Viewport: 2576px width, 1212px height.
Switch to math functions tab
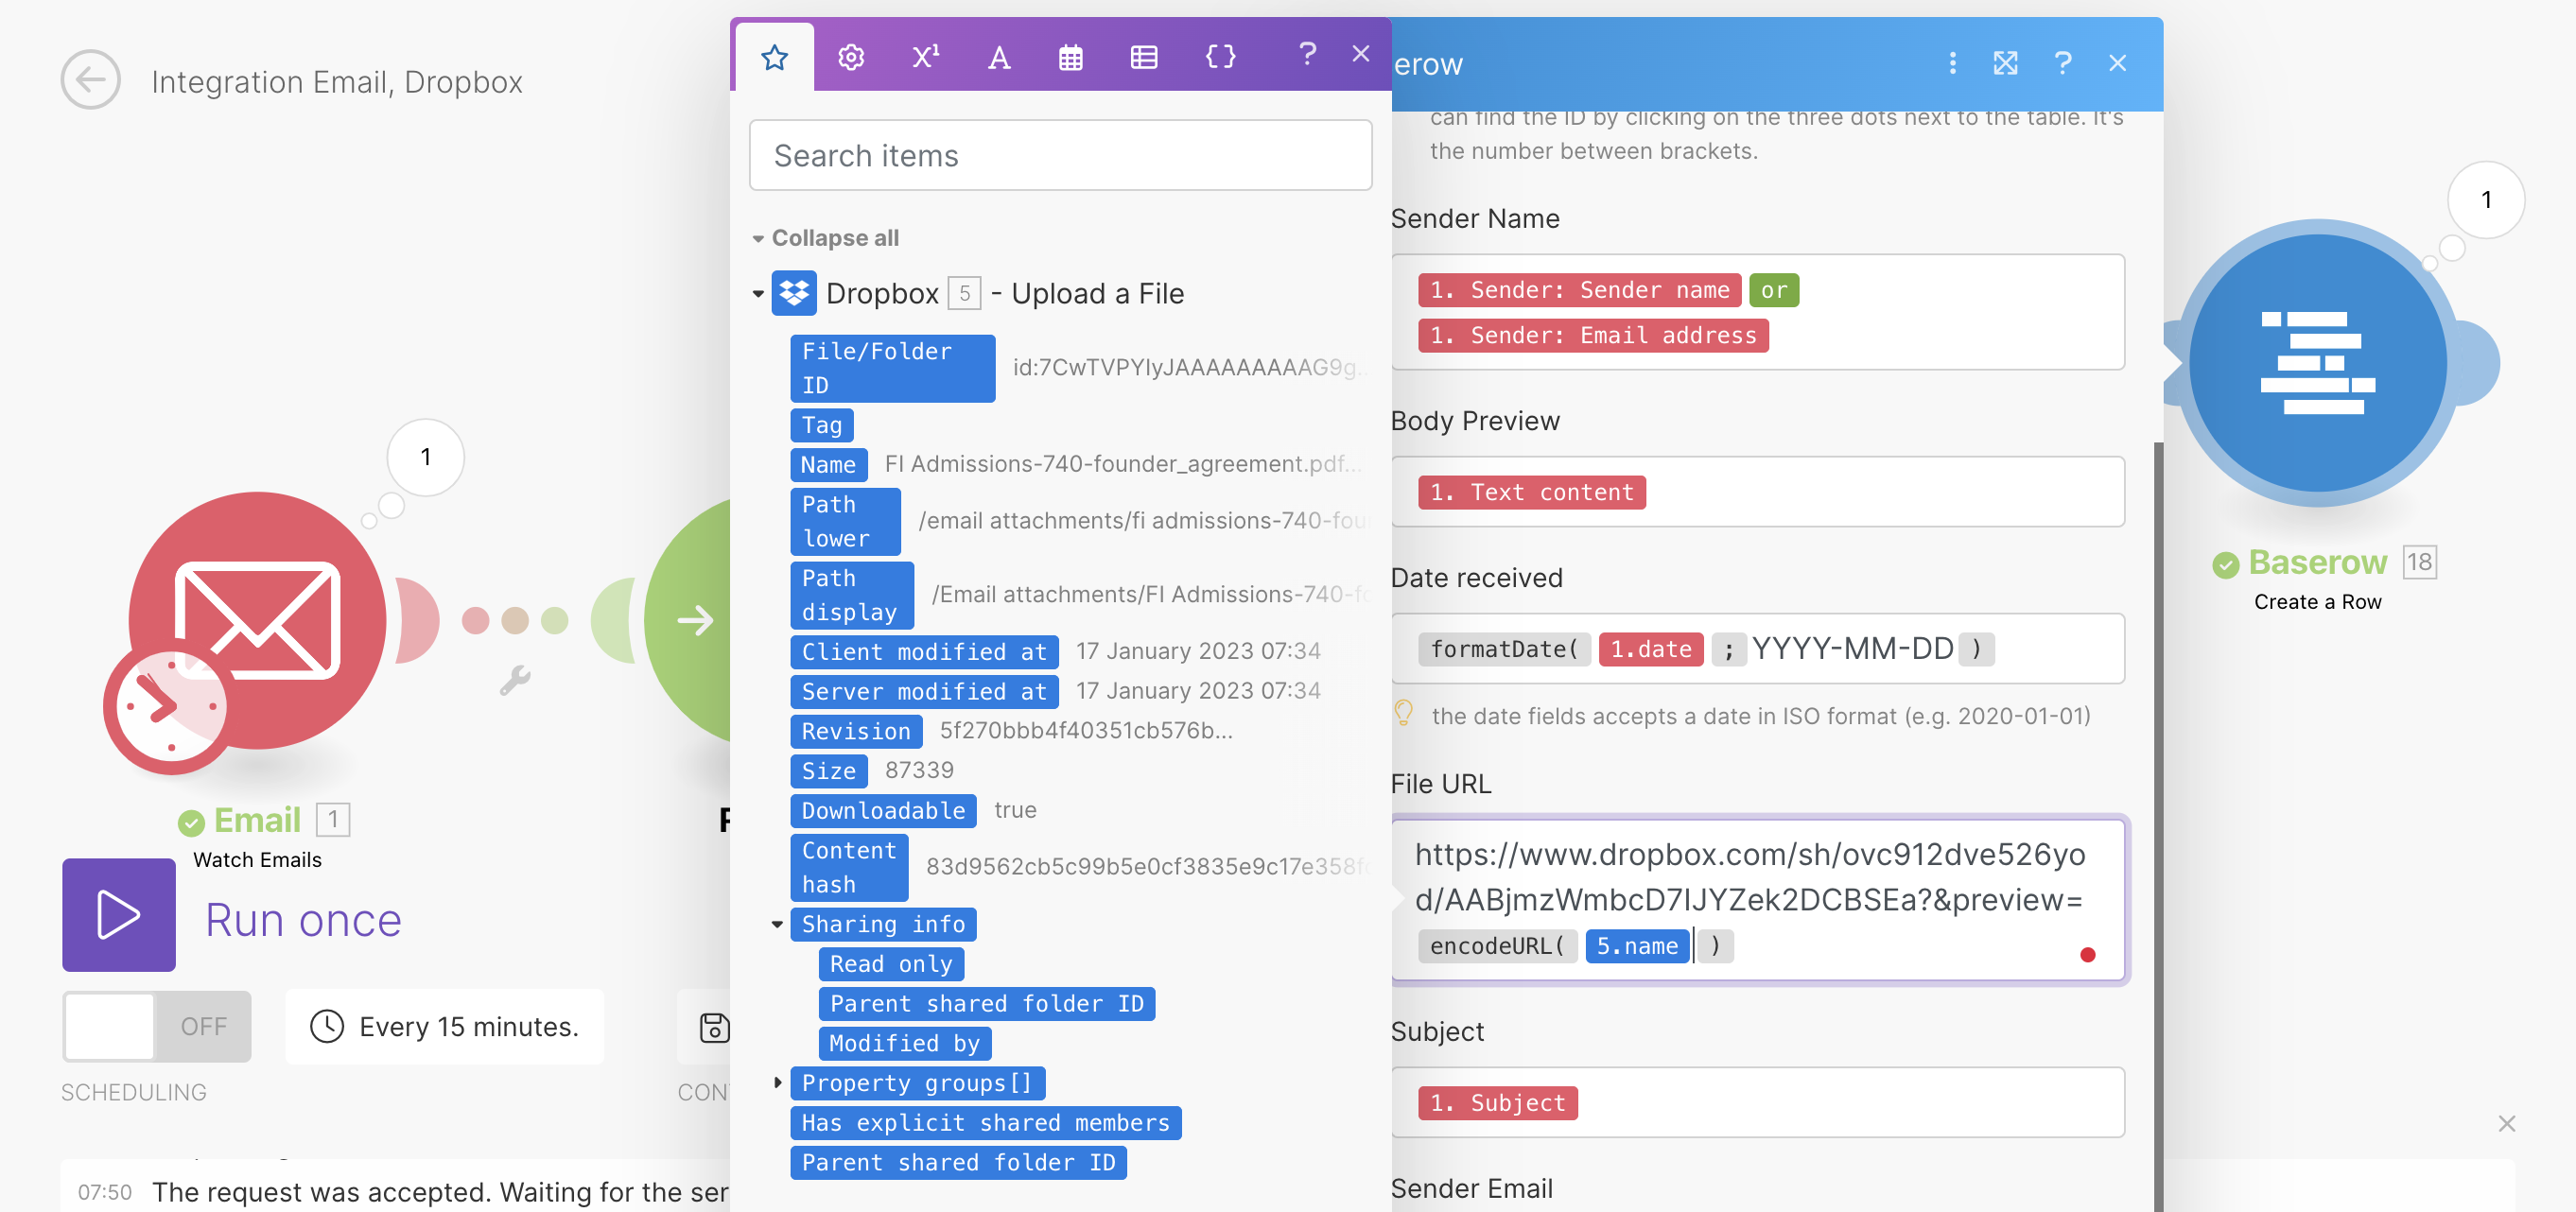(925, 57)
